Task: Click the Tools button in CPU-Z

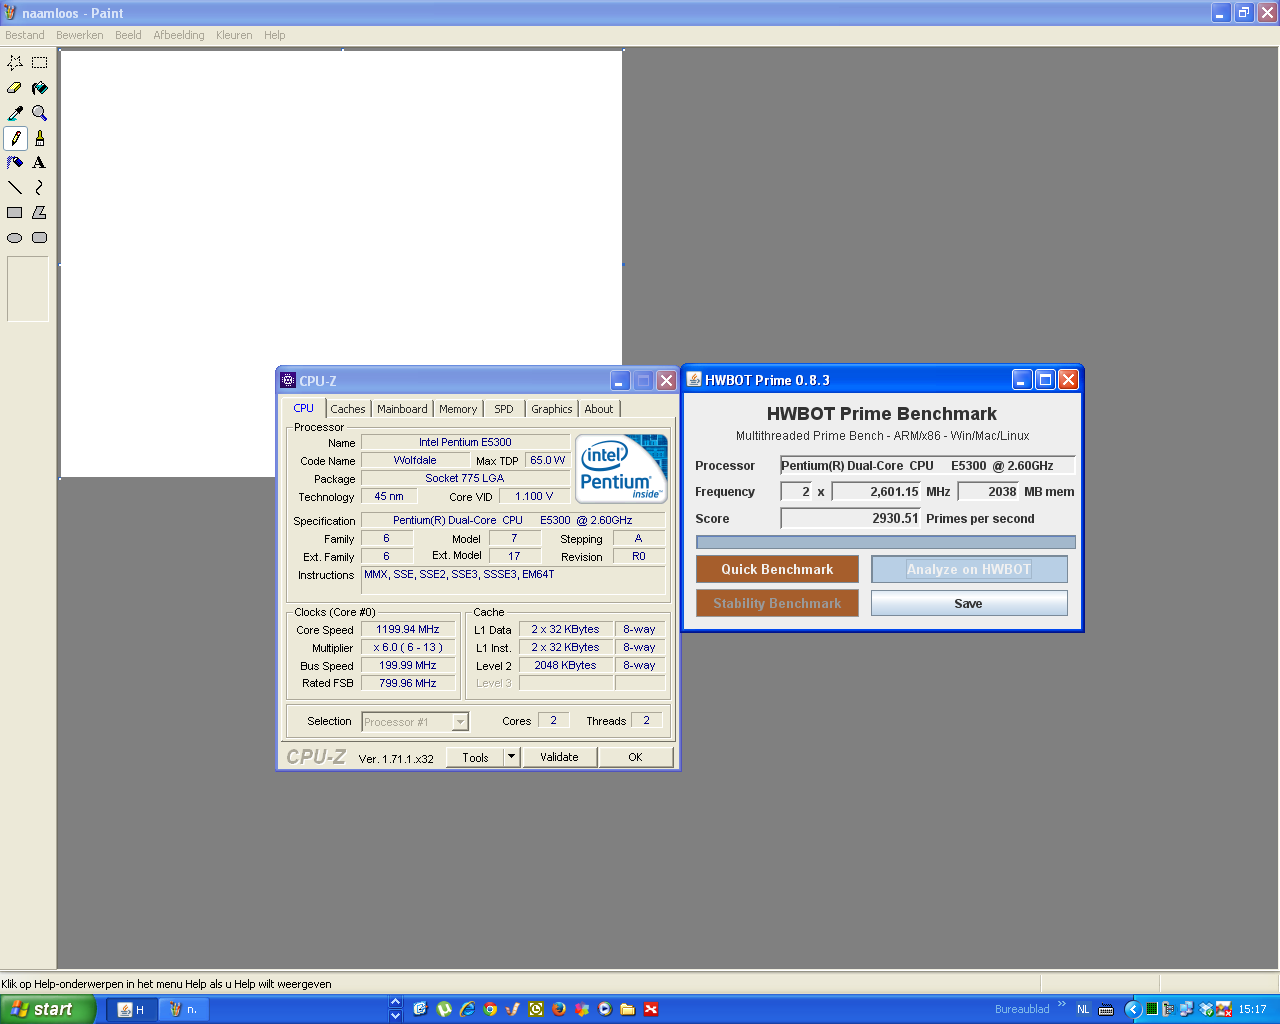Action: [x=475, y=757]
